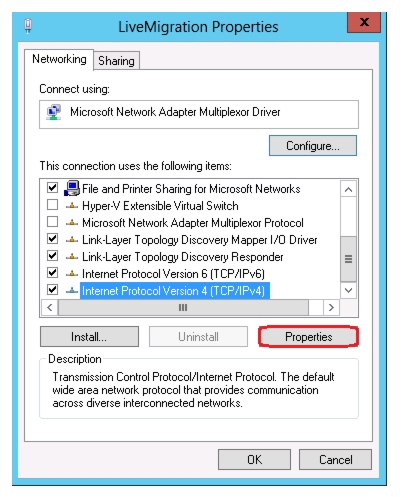Select the Networking tab

tap(59, 59)
